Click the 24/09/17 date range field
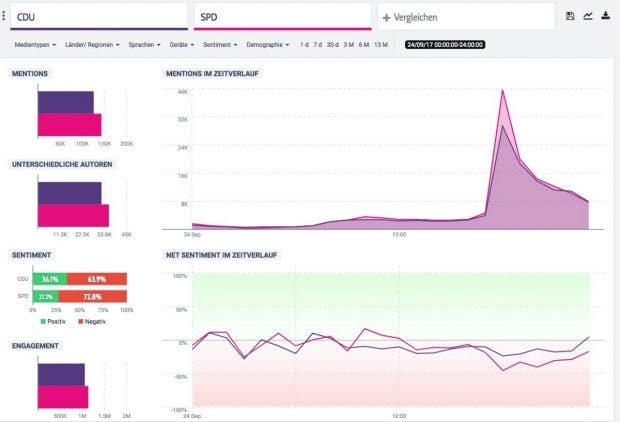The height and width of the screenshot is (422, 620). point(445,45)
